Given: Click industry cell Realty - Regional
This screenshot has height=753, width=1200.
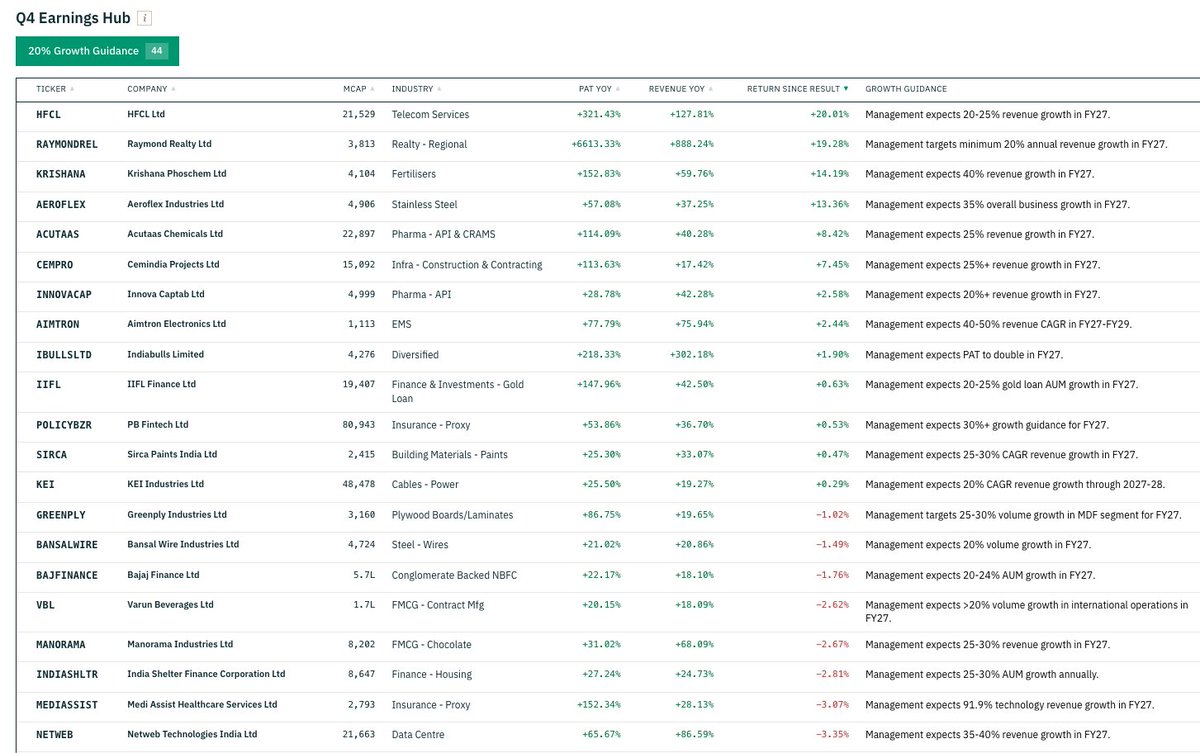Looking at the screenshot, I should [429, 145].
